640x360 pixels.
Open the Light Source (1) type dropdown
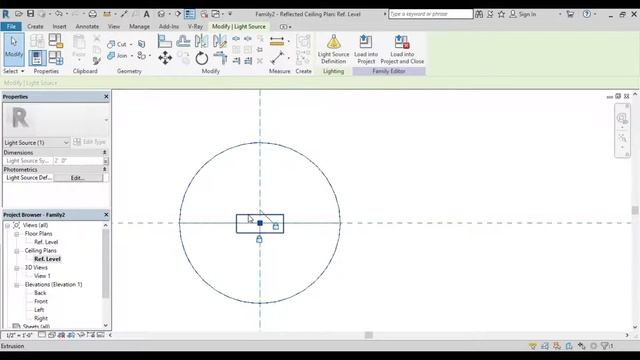(36, 142)
